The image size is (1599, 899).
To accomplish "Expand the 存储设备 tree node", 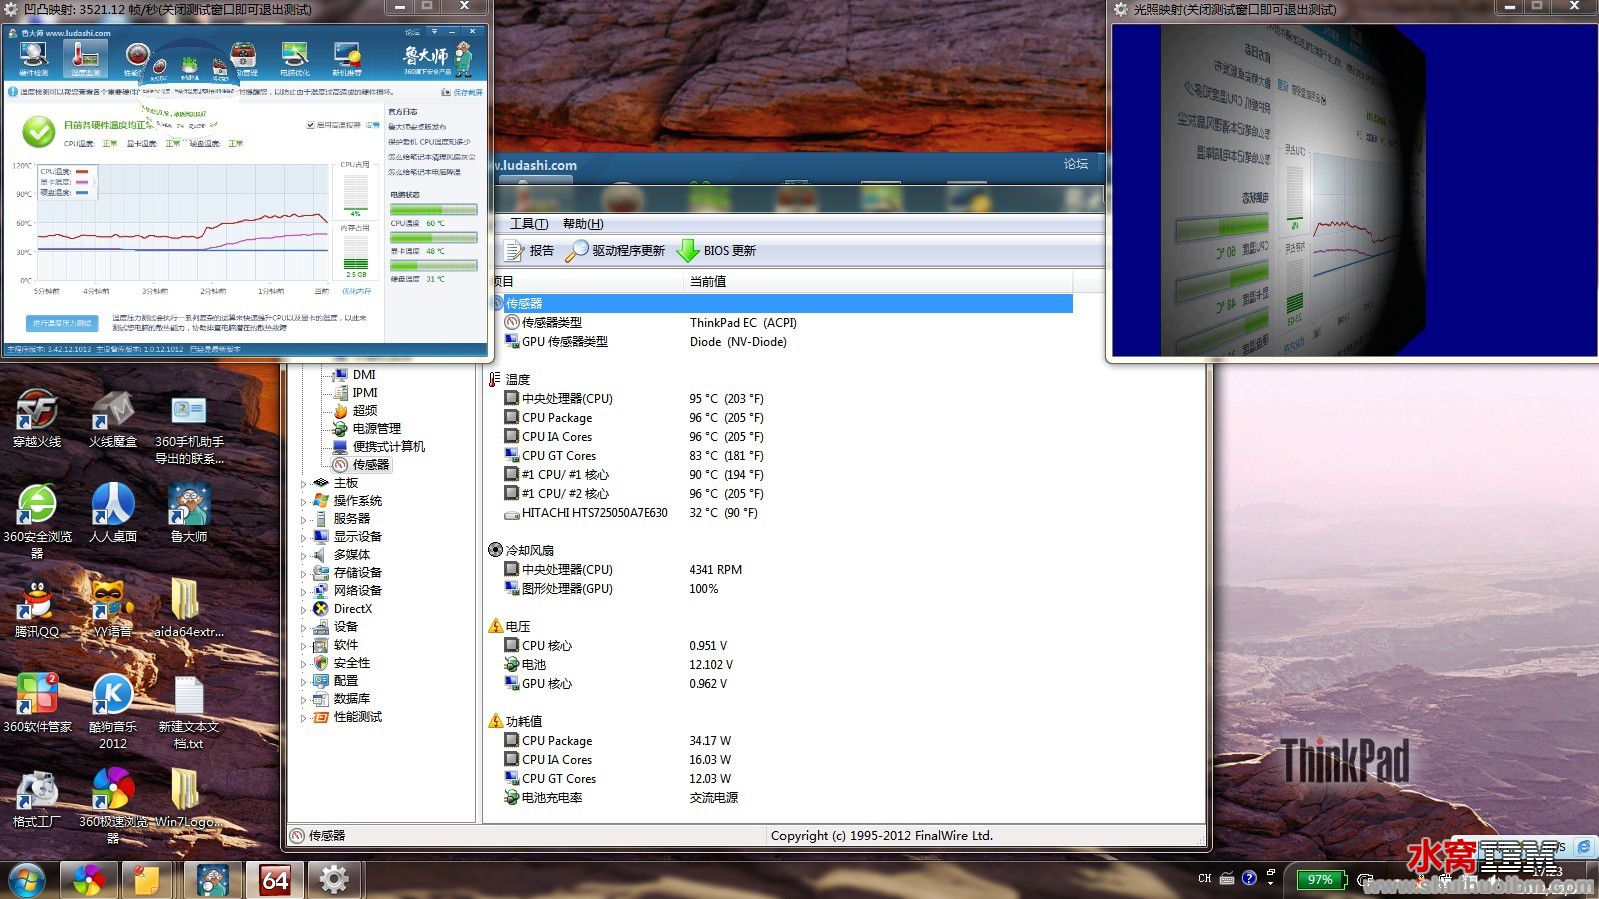I will 304,574.
